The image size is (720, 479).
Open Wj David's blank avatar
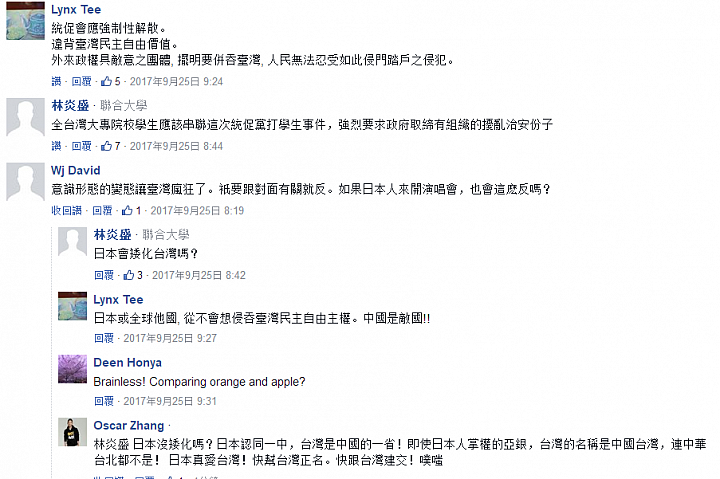25,182
